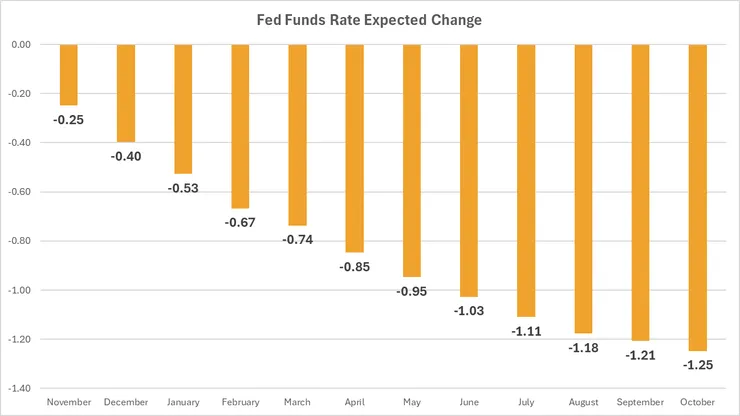Viewport: 740px width, 416px height.
Task: Click the September bar
Action: pyautogui.click(x=641, y=192)
